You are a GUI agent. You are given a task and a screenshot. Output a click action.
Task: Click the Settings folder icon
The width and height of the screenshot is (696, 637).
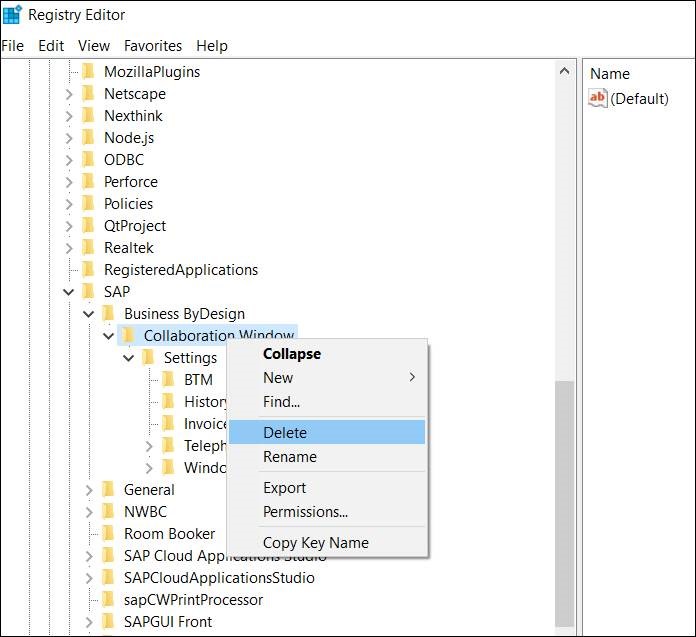coord(149,357)
